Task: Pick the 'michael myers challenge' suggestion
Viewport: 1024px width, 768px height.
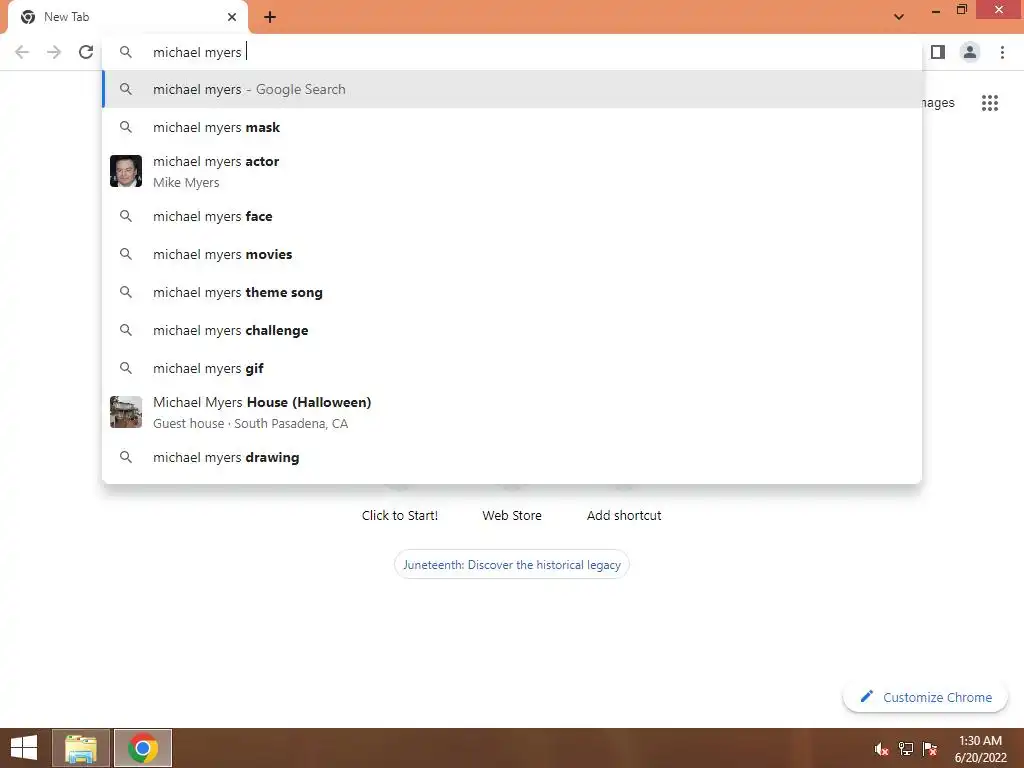Action: [512, 330]
